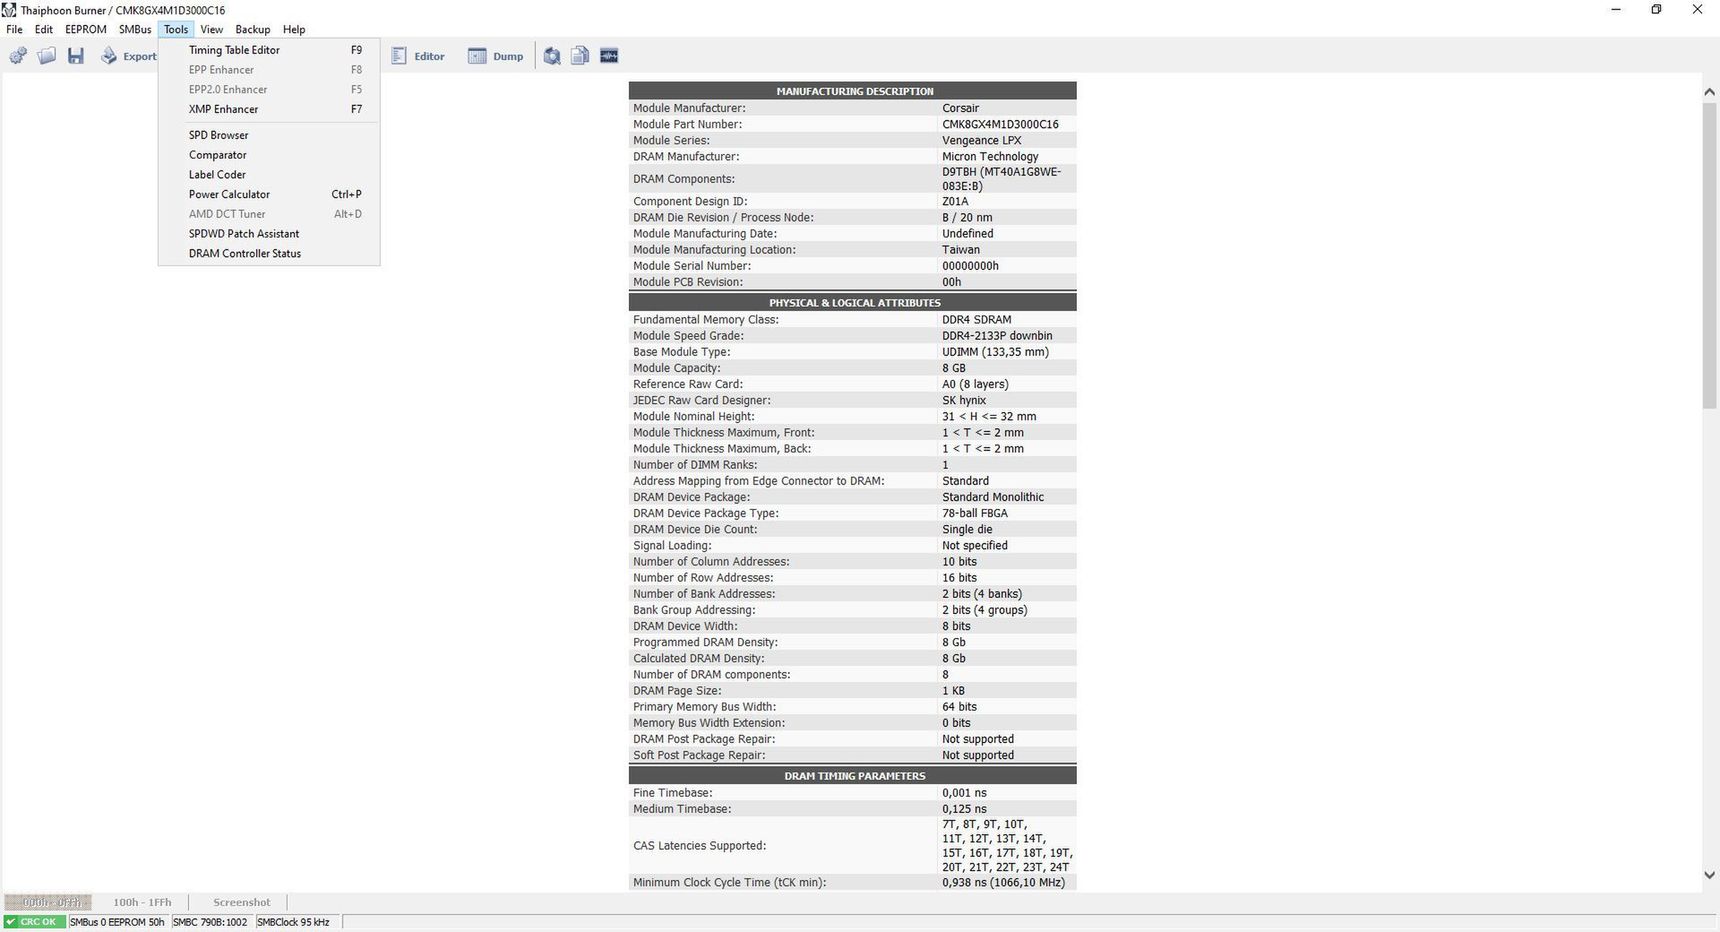Screen dimensions: 1720x932
Task: Click SMBC 790B:1002 status entry
Action: click(x=210, y=922)
